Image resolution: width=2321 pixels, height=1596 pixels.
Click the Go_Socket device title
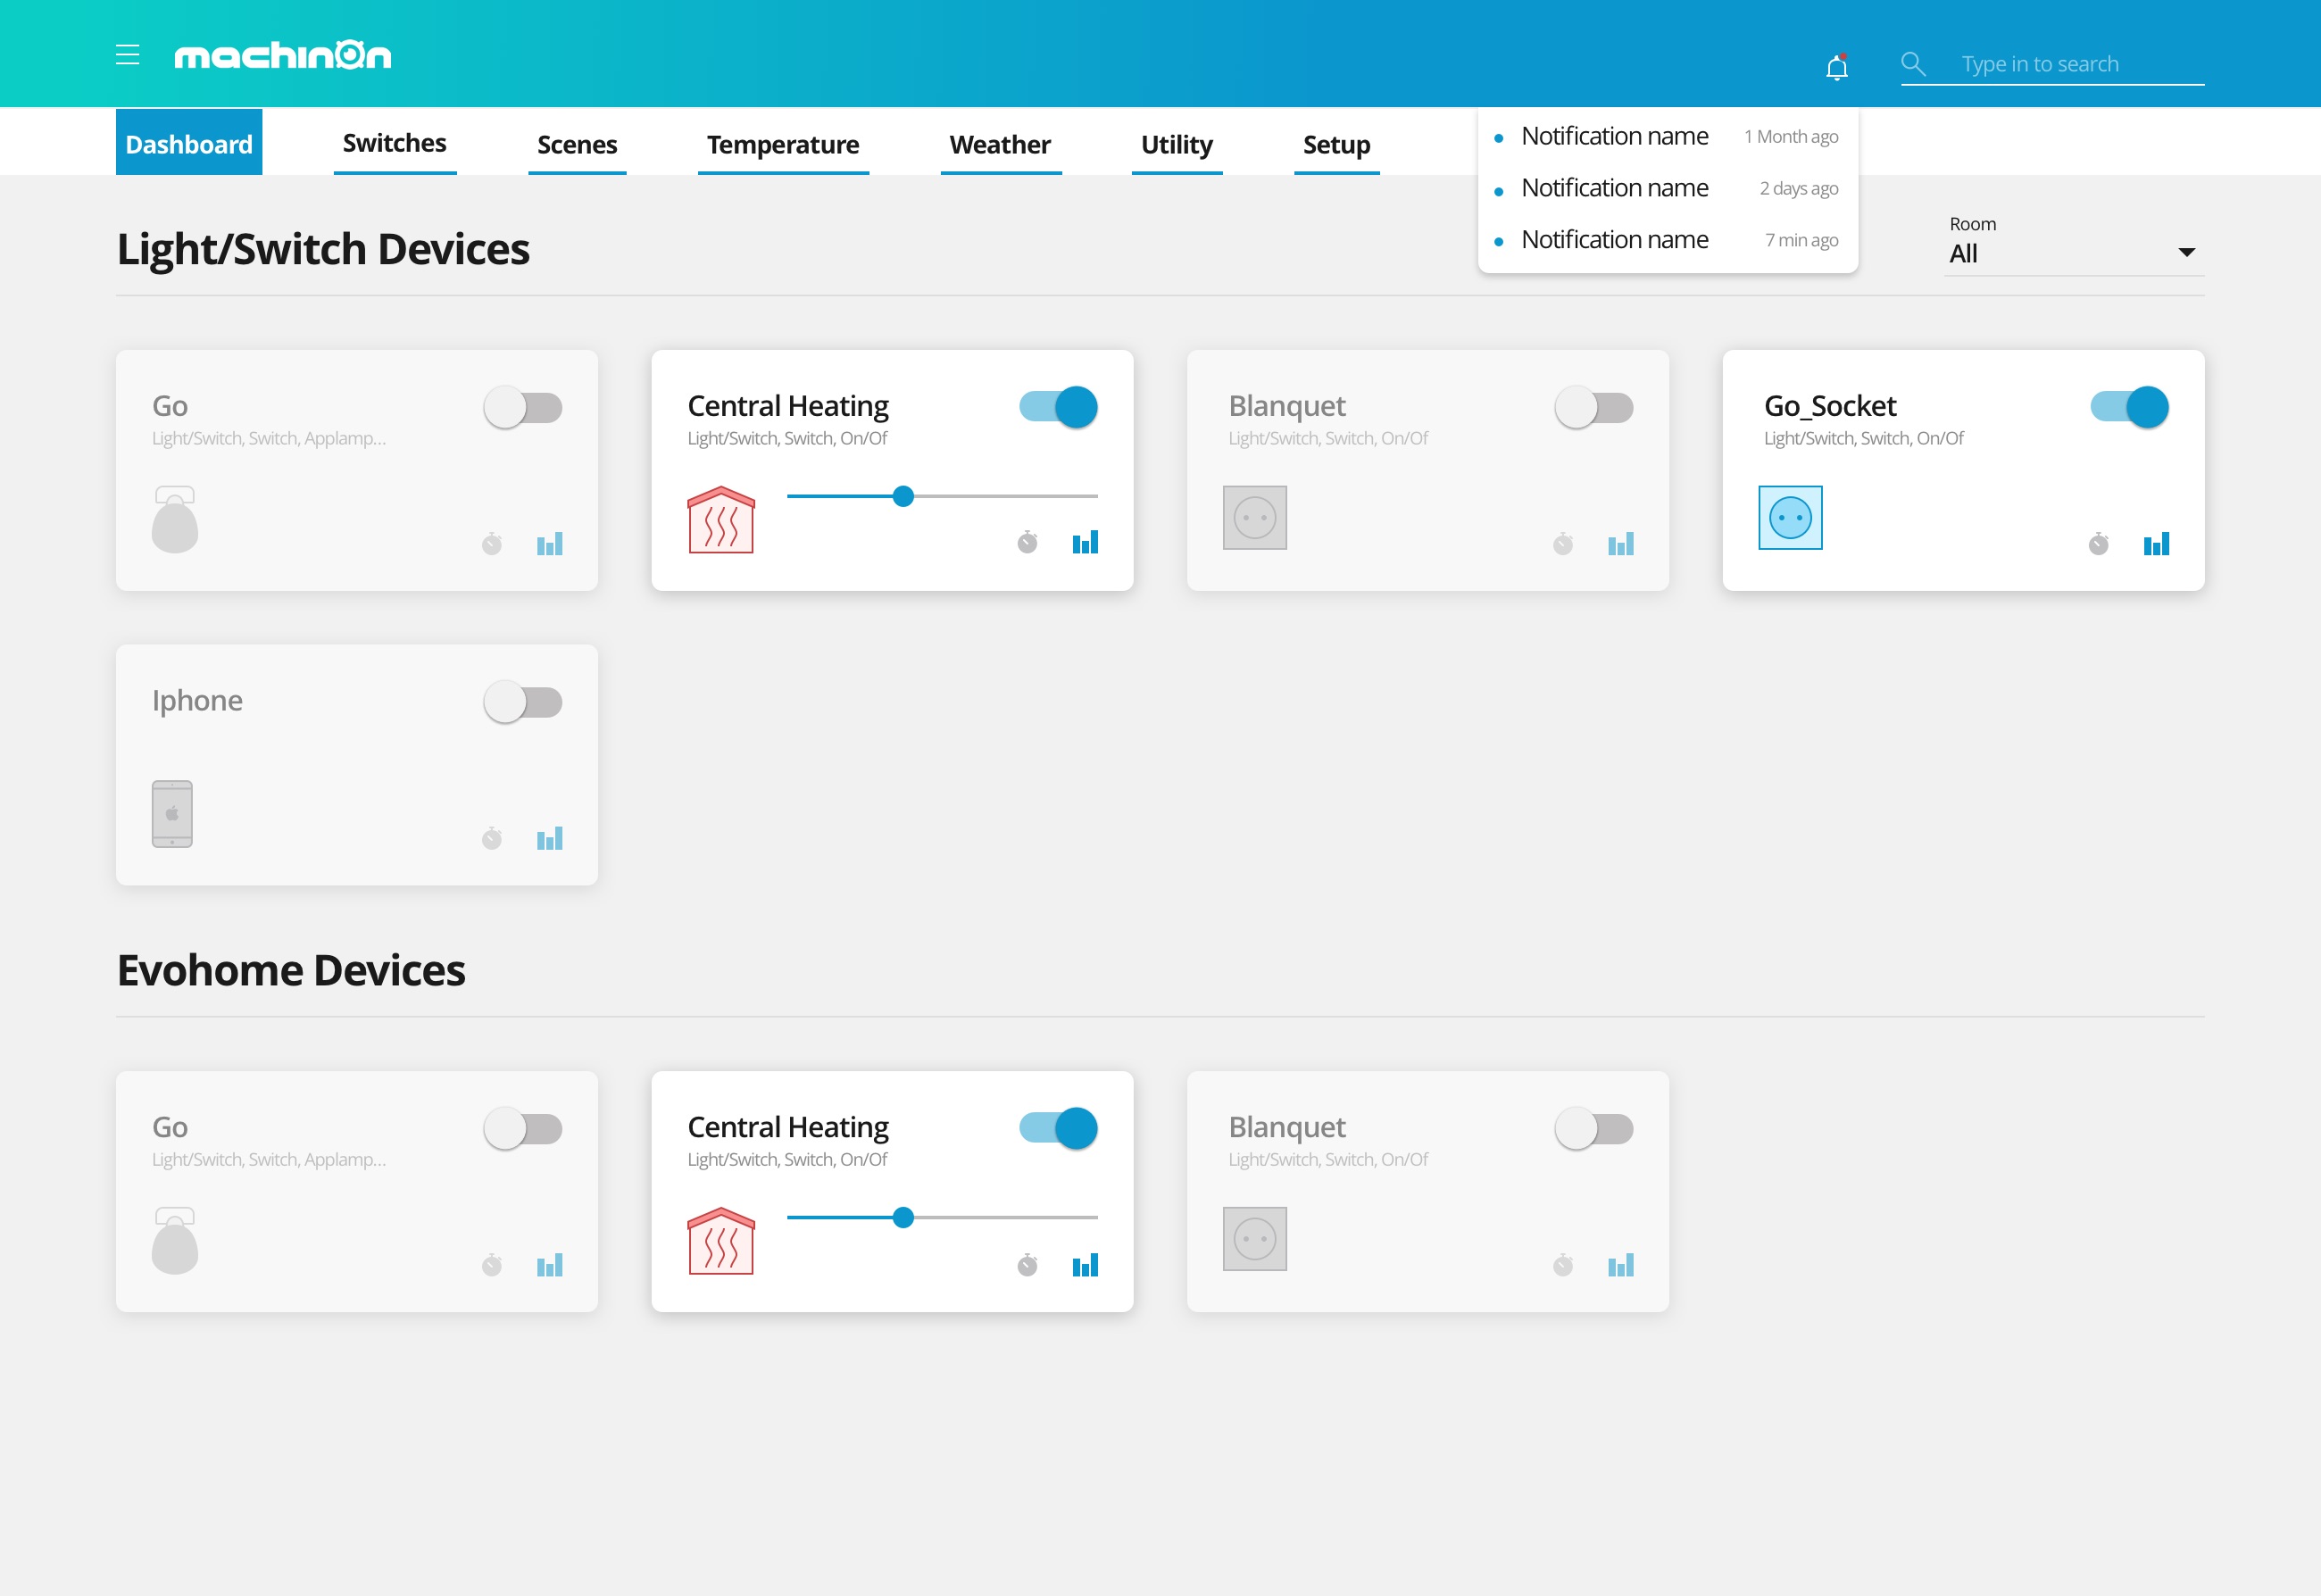coord(1830,406)
